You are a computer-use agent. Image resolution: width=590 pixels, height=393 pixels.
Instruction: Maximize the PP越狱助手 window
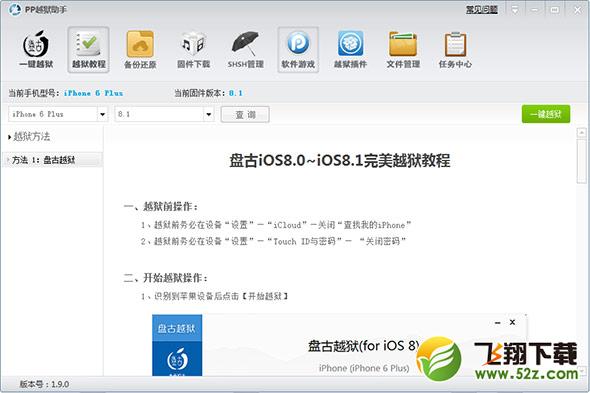tap(555, 10)
